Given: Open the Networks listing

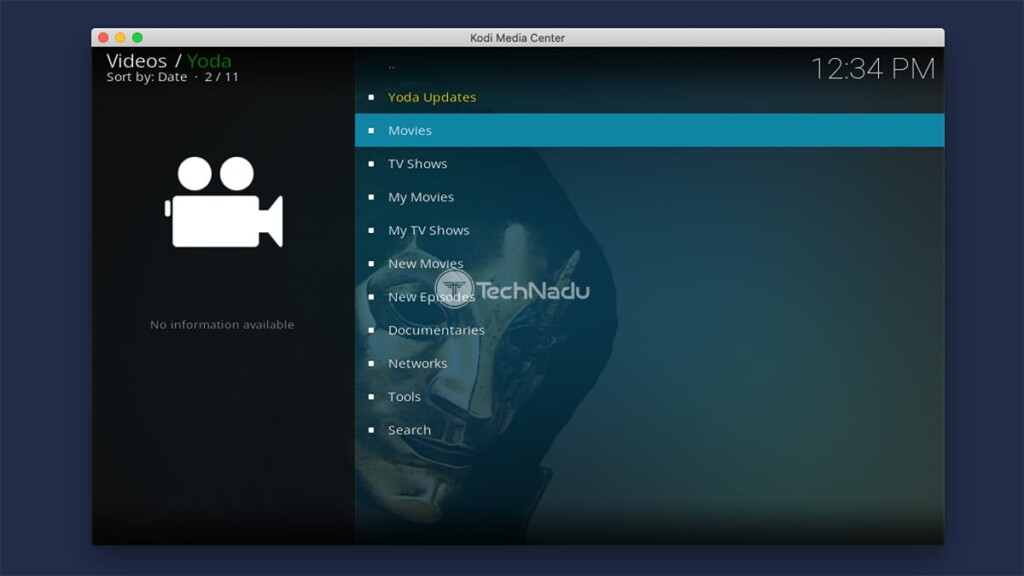Looking at the screenshot, I should point(649,364).
